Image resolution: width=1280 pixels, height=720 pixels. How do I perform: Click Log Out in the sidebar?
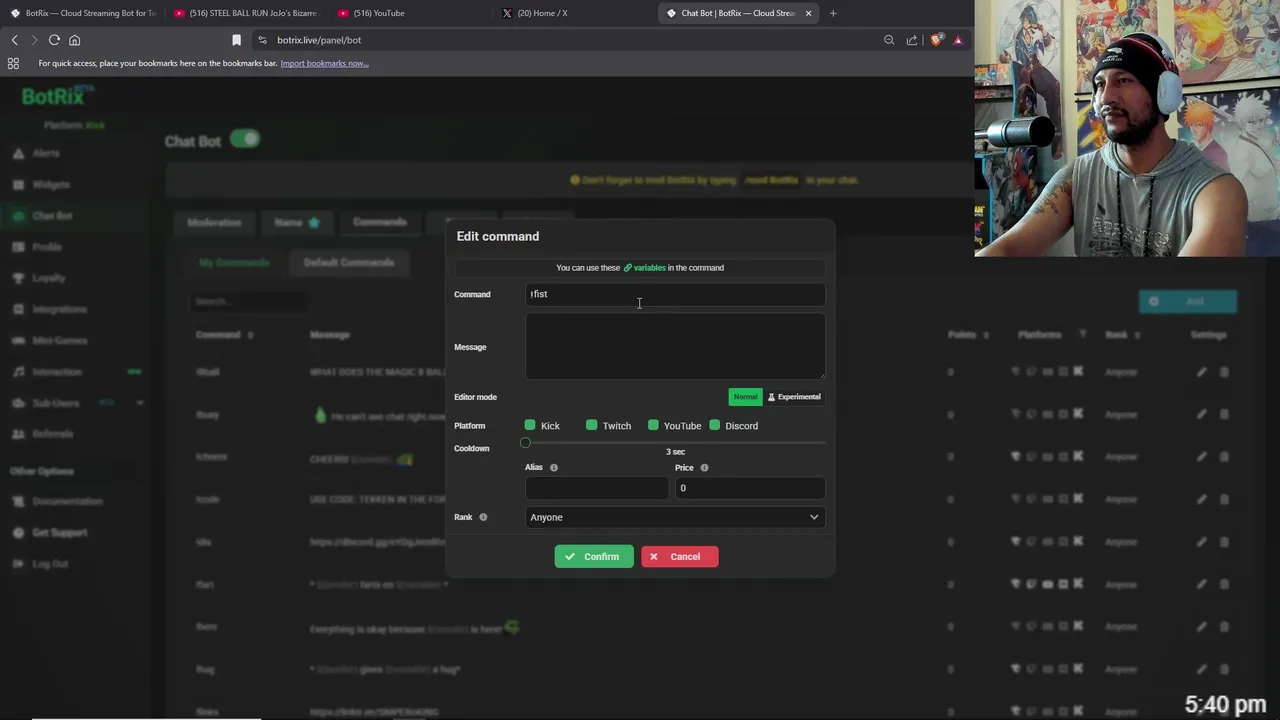coord(50,564)
